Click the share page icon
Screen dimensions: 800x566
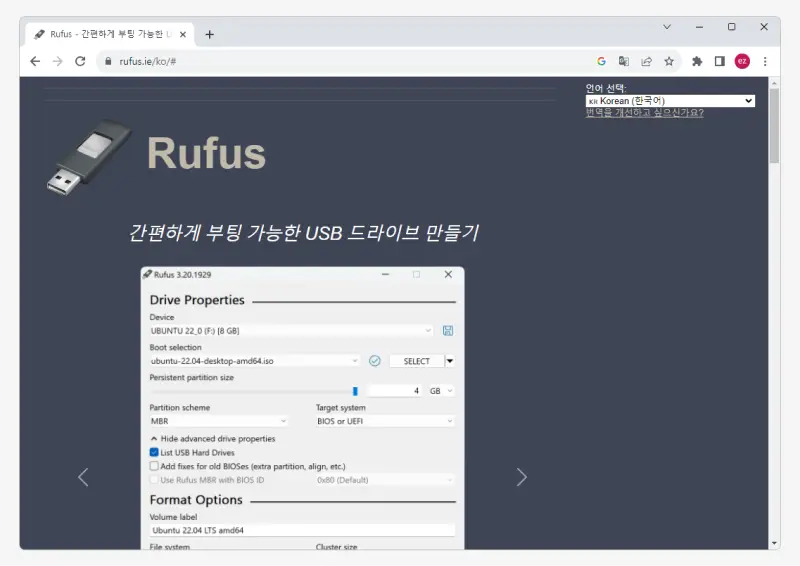tap(646, 61)
